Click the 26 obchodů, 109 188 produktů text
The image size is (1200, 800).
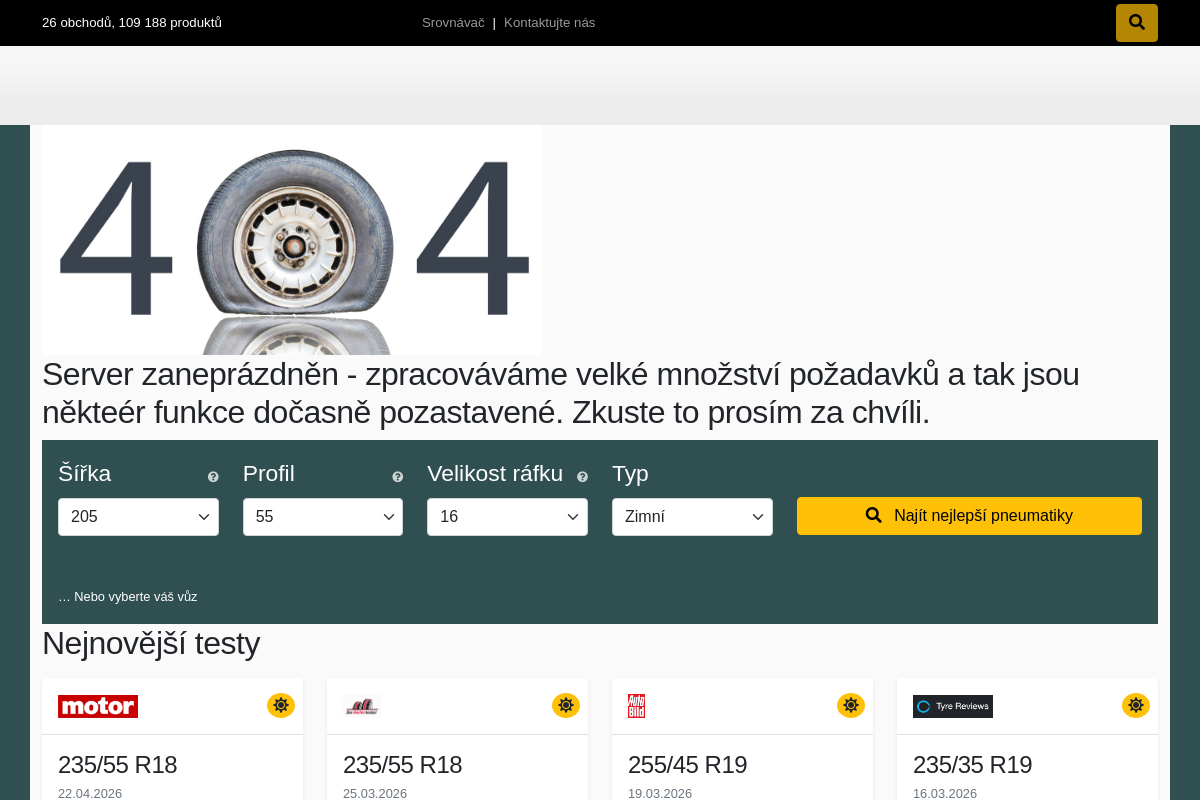[x=132, y=23]
